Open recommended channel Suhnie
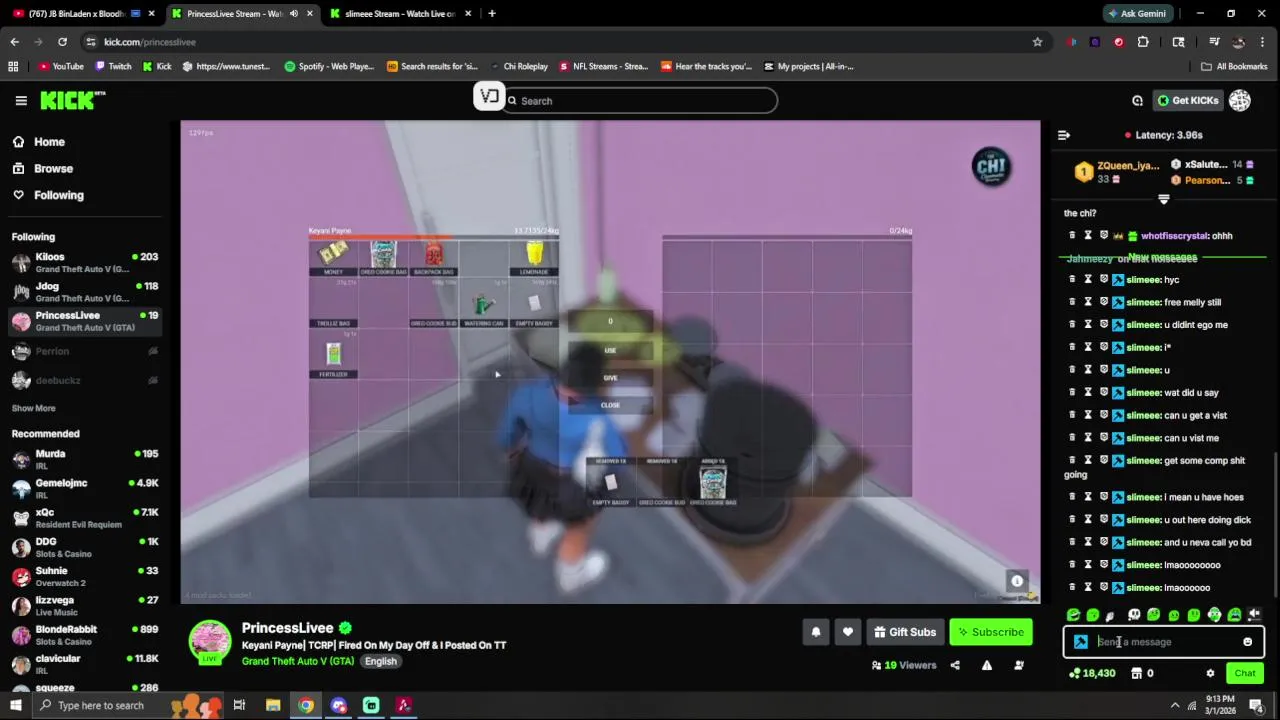 pyautogui.click(x=86, y=577)
